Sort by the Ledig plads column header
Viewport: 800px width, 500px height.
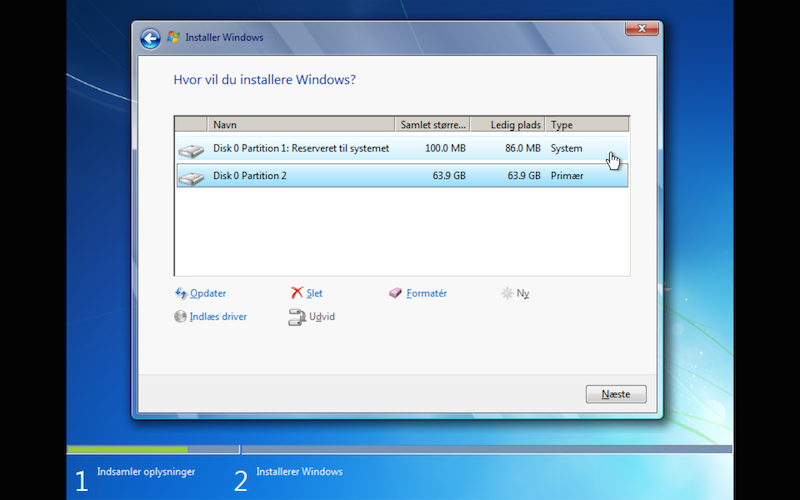(x=508, y=124)
